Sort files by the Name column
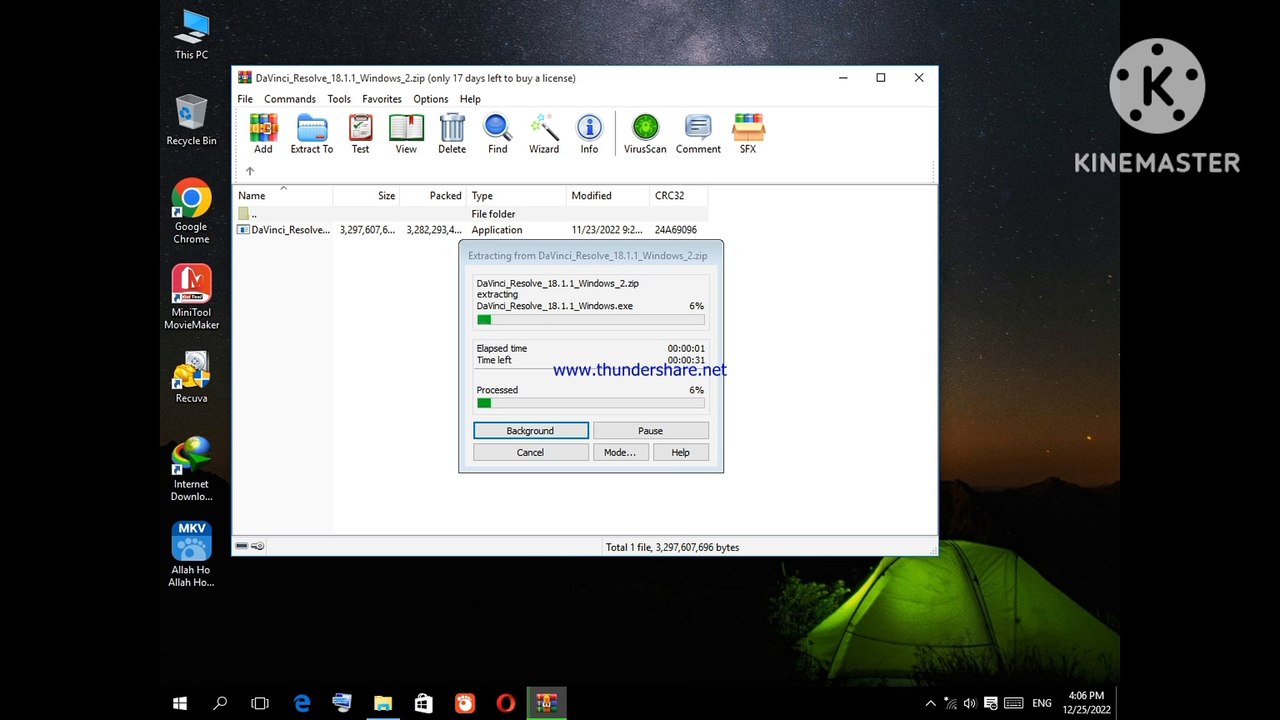The image size is (1280, 720). tap(283, 196)
